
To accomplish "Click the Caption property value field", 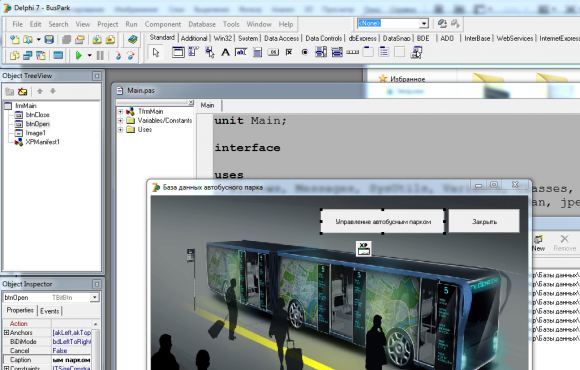I will coord(71,360).
